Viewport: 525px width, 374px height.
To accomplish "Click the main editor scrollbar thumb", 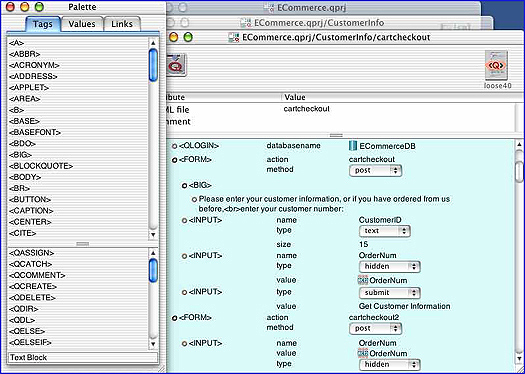I will click(520, 172).
